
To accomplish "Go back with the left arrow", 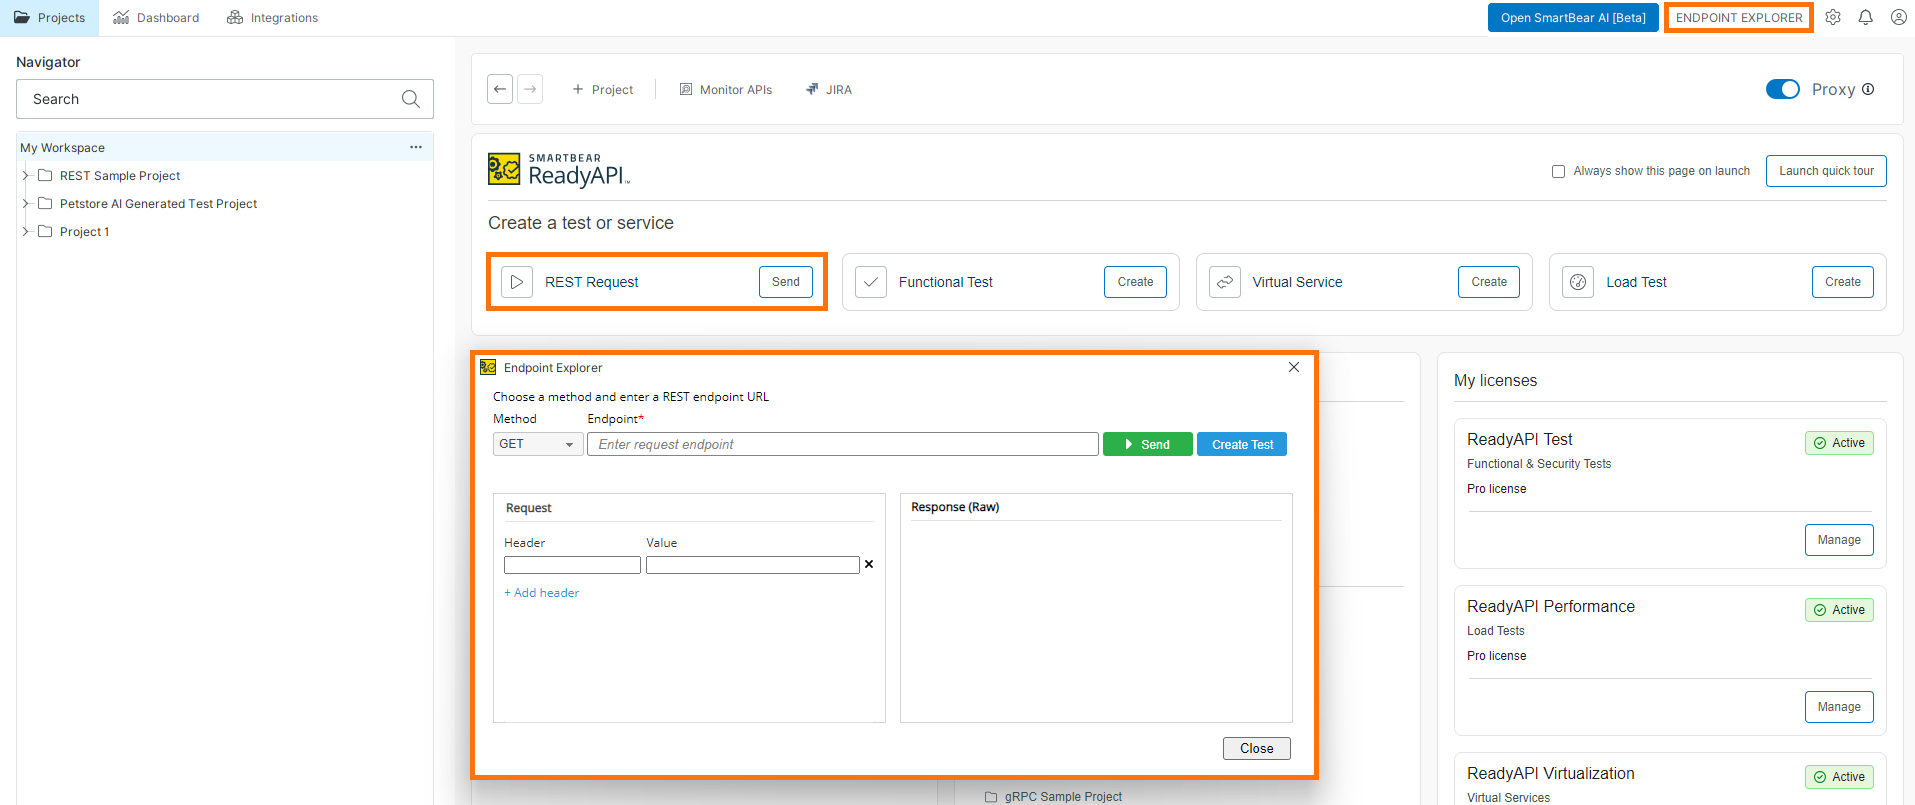I will 500,89.
